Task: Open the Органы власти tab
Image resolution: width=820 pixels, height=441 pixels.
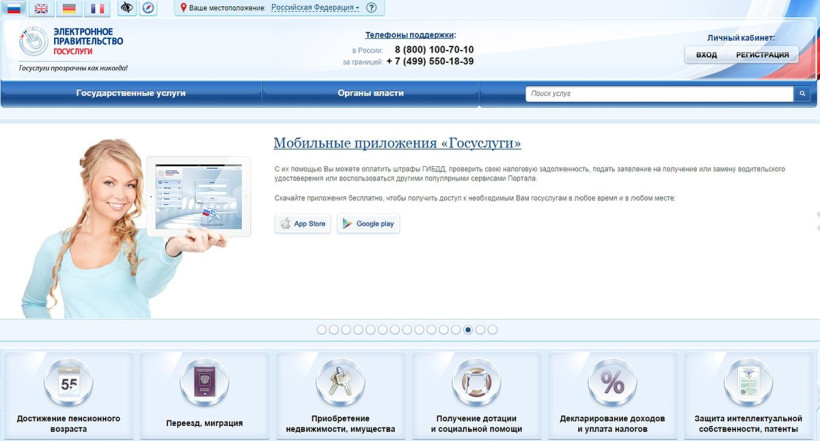Action: 371,94
